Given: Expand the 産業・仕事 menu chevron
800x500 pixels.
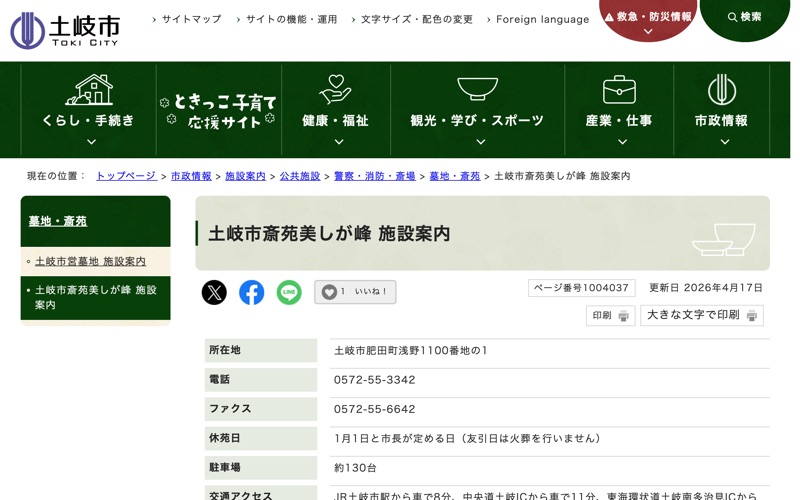Looking at the screenshot, I should point(622,142).
